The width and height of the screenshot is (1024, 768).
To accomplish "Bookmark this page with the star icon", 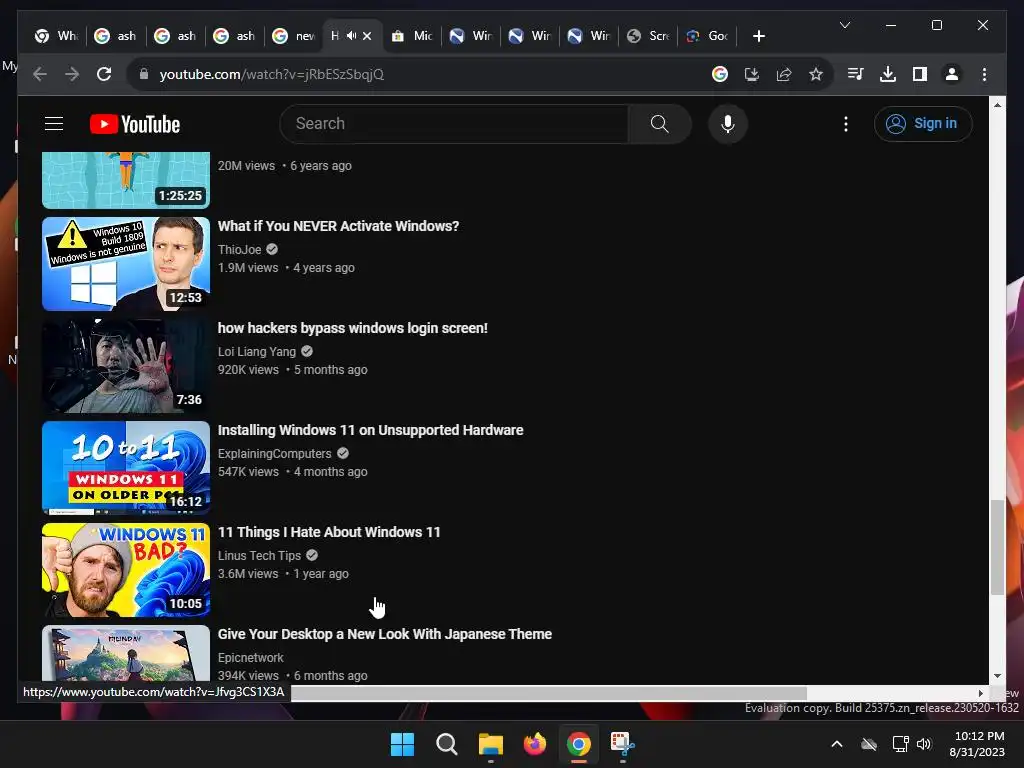I will tap(816, 74).
